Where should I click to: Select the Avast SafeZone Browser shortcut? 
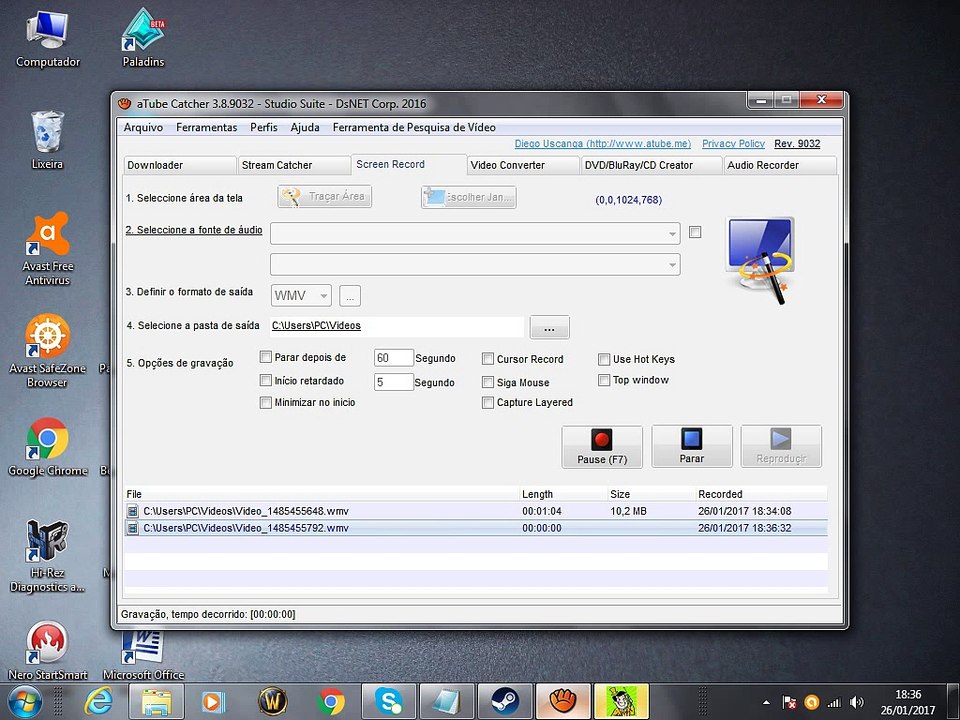pos(47,350)
